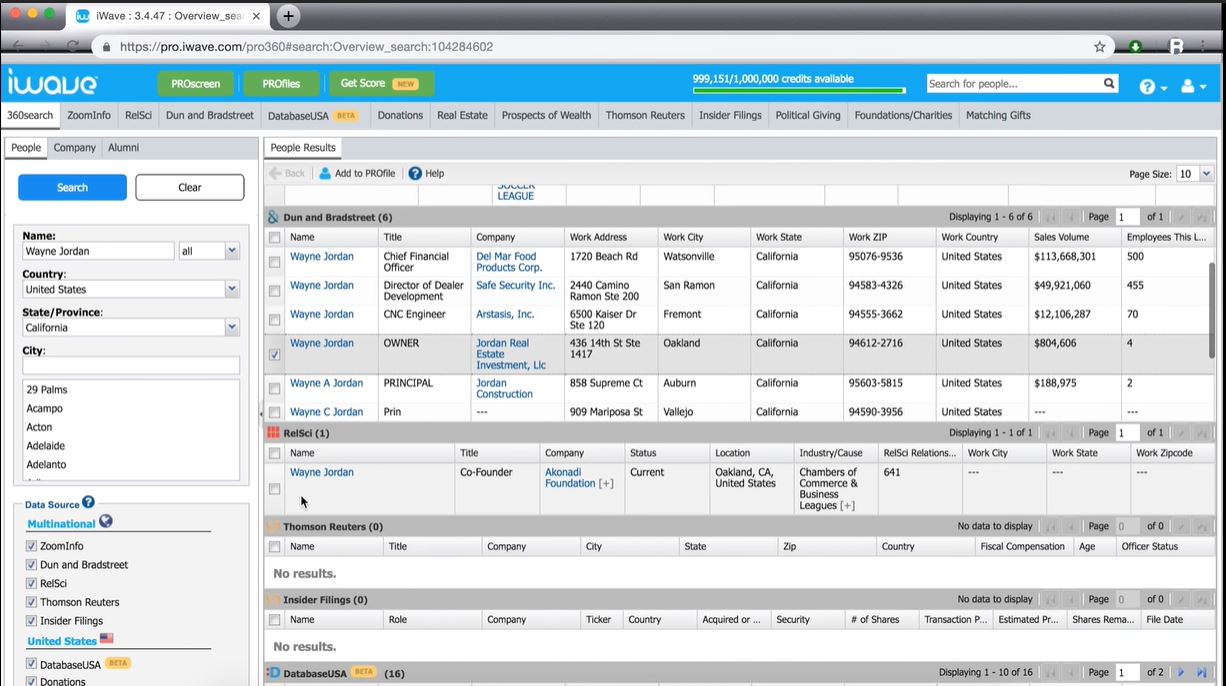Click the Multinational globe icon

106,521
